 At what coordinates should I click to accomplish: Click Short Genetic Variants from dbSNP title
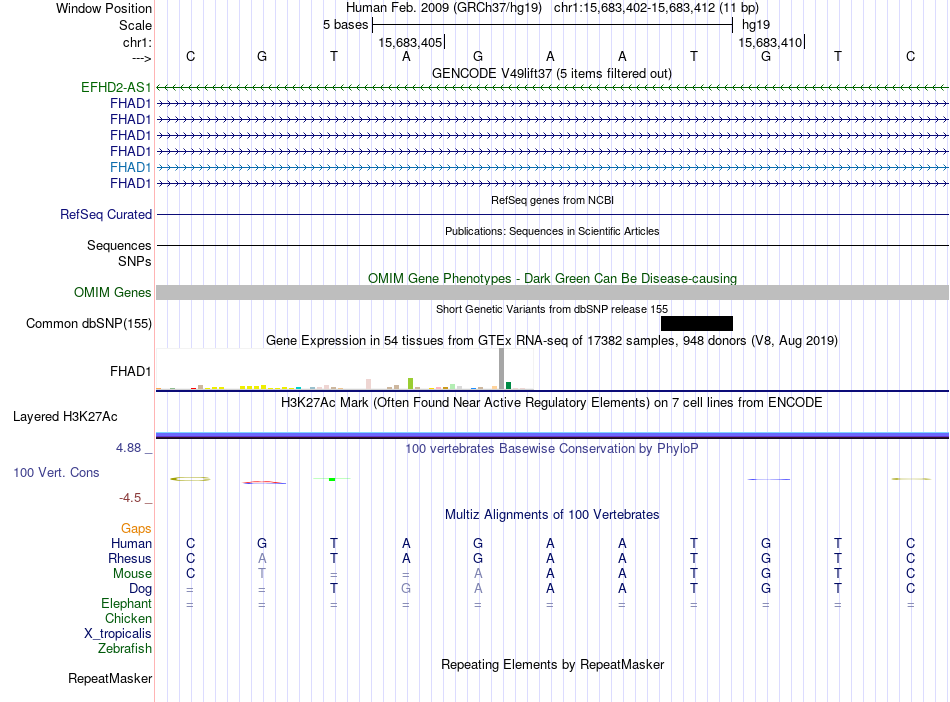pos(552,309)
